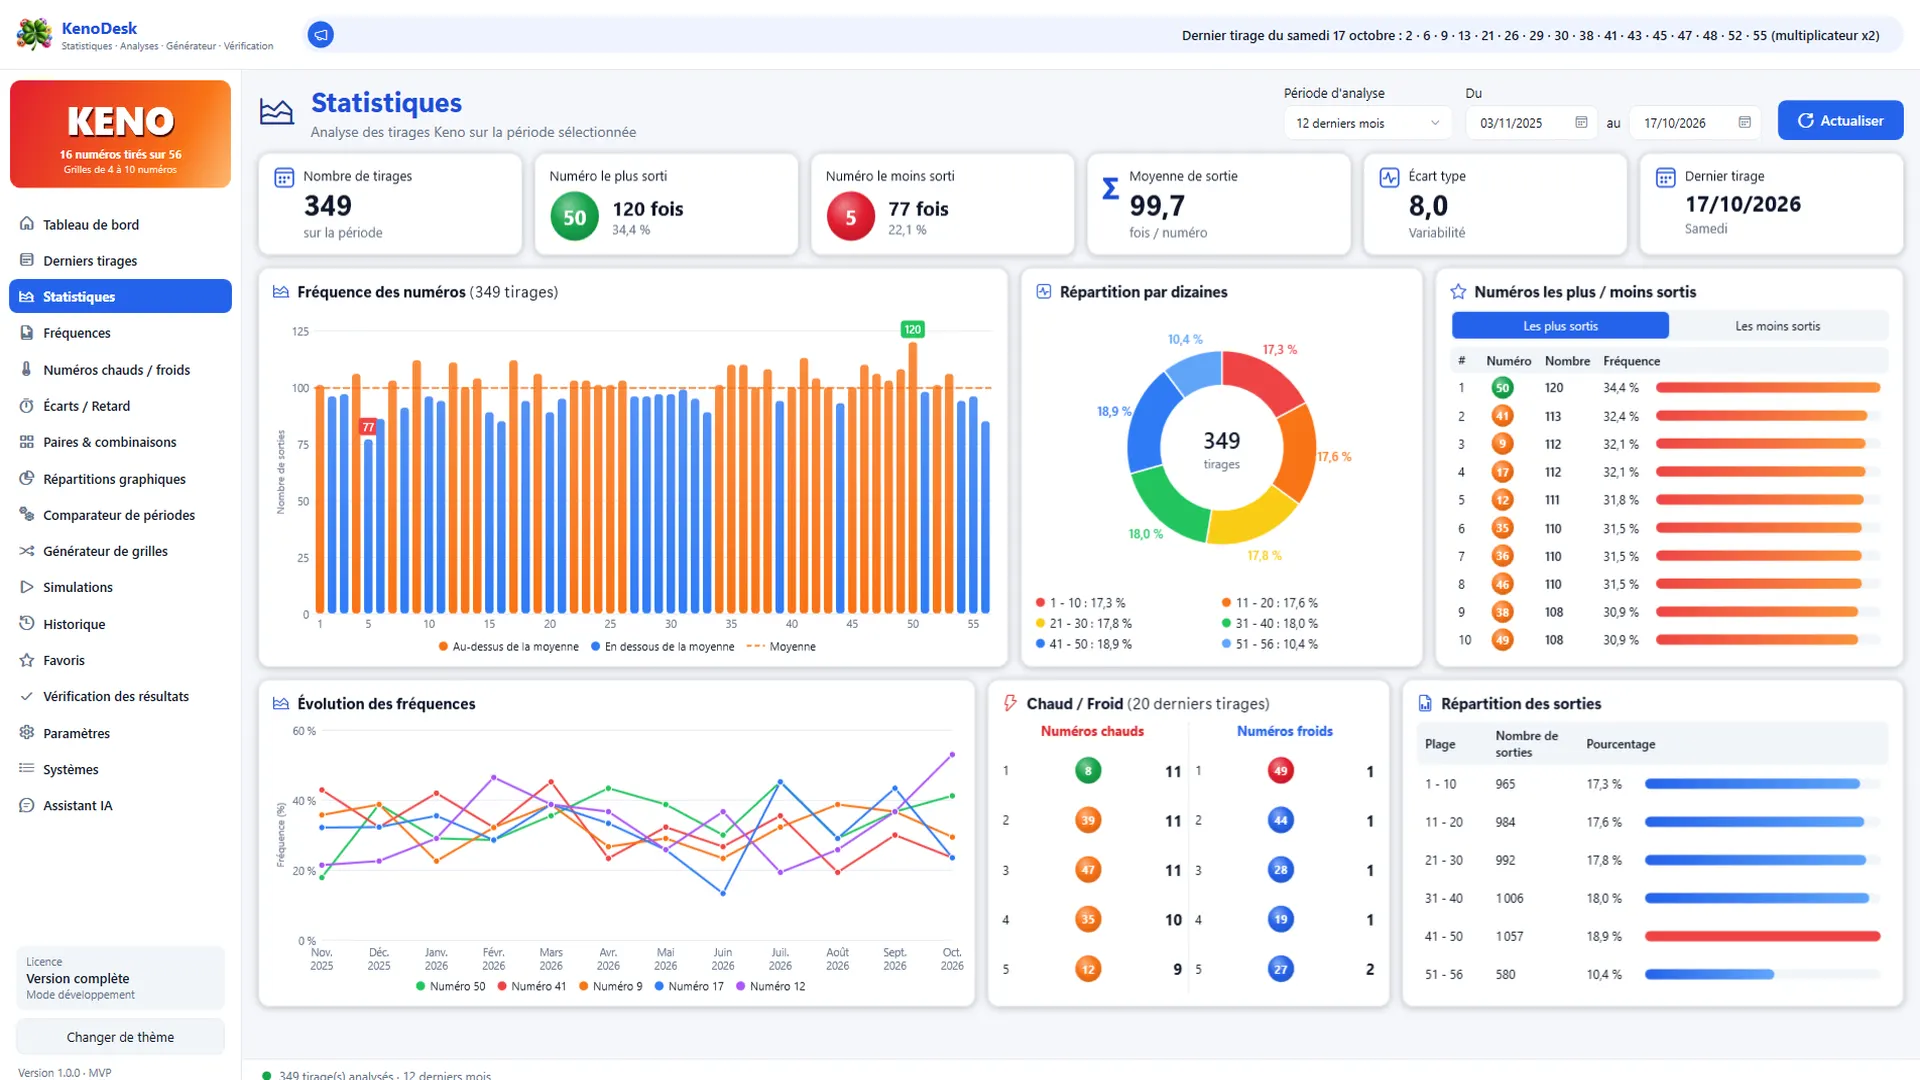
Task: Open Derniers tirages sidebar icon
Action: point(27,260)
